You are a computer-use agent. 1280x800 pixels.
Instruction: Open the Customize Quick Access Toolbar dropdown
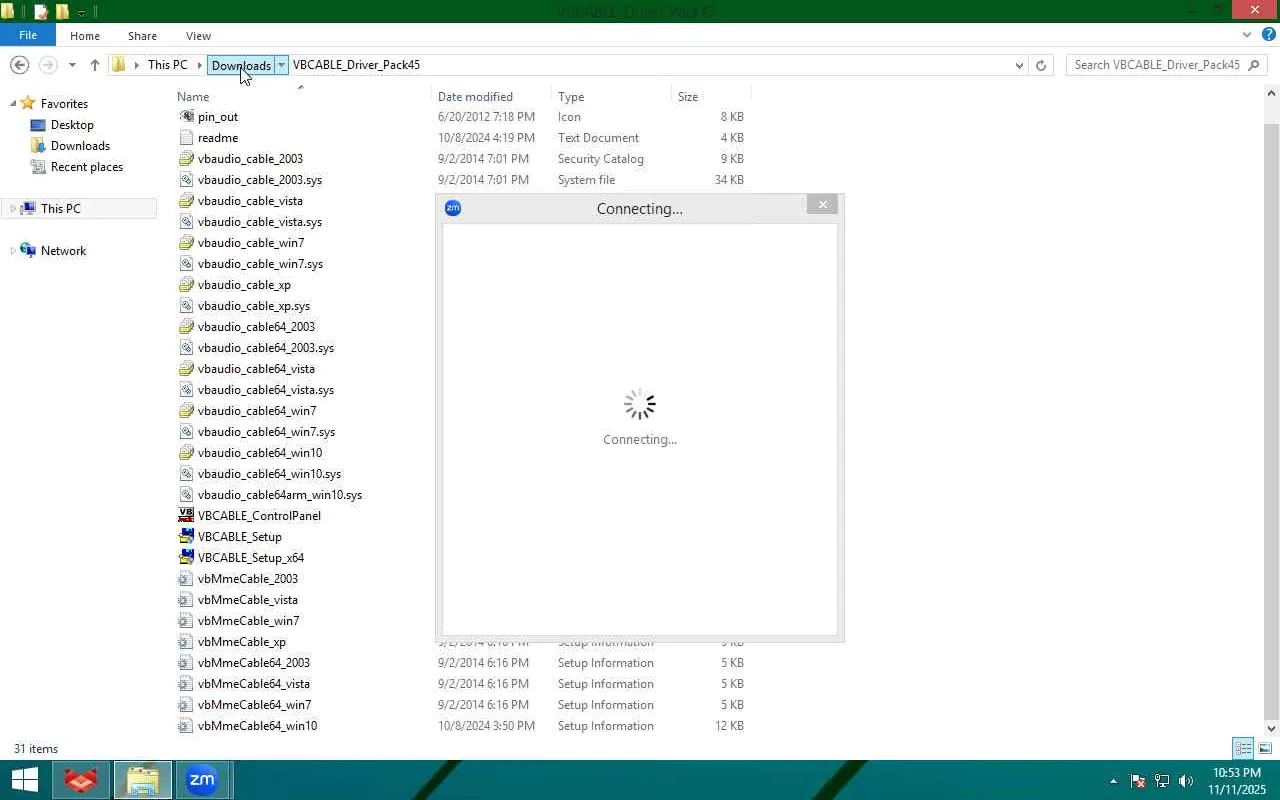pyautogui.click(x=82, y=12)
